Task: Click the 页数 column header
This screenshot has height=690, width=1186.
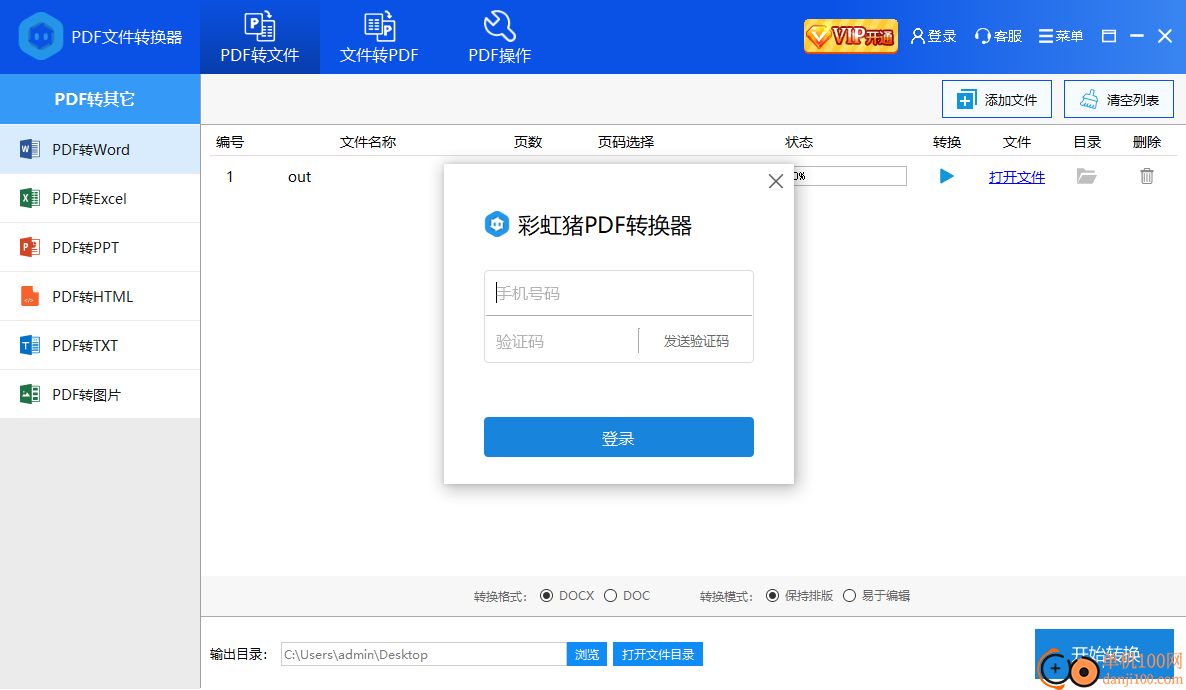Action: pos(528,142)
